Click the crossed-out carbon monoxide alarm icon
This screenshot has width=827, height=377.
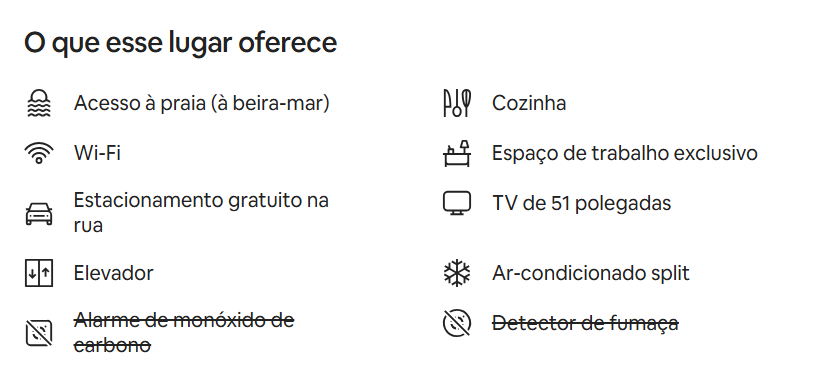click(x=39, y=333)
